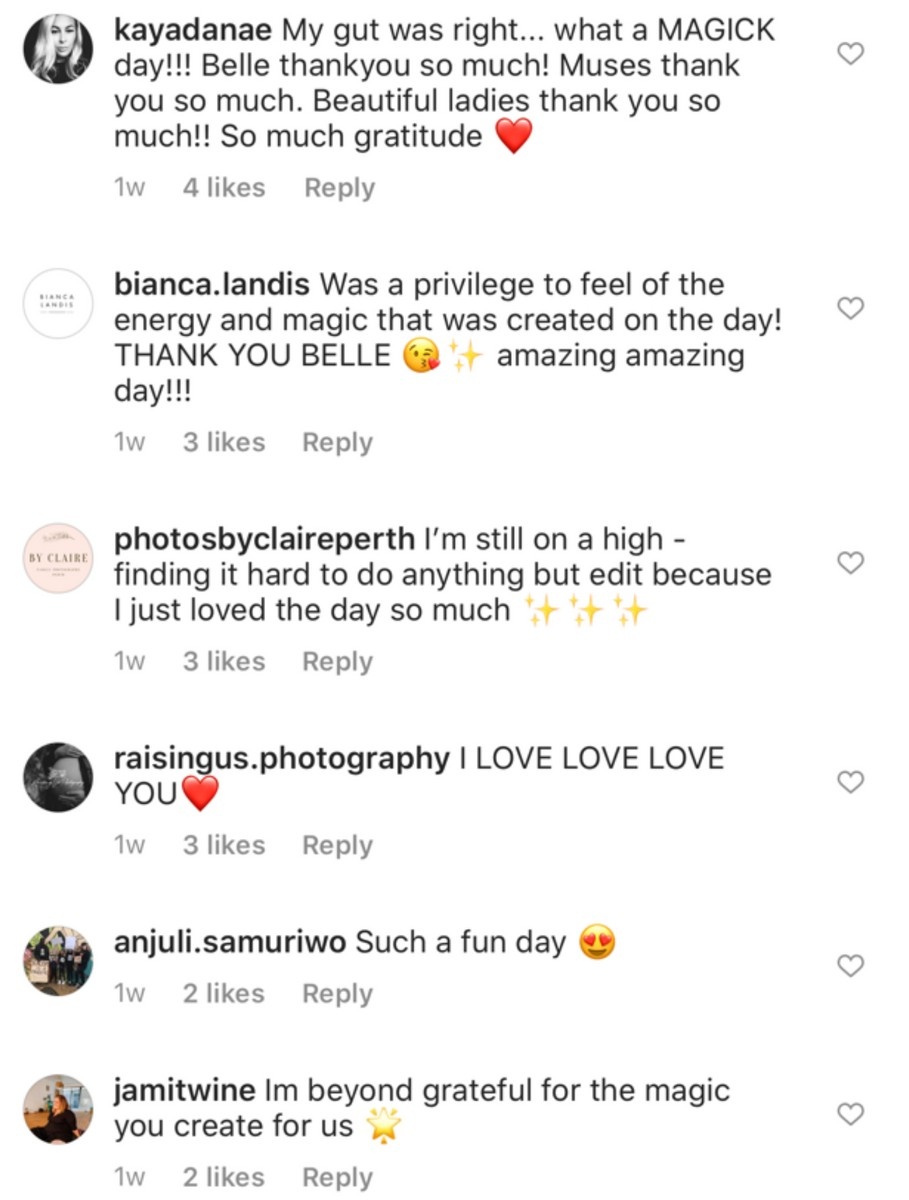The image size is (909, 1200).
Task: Heart the raisingus.photography comment
Action: [x=849, y=783]
